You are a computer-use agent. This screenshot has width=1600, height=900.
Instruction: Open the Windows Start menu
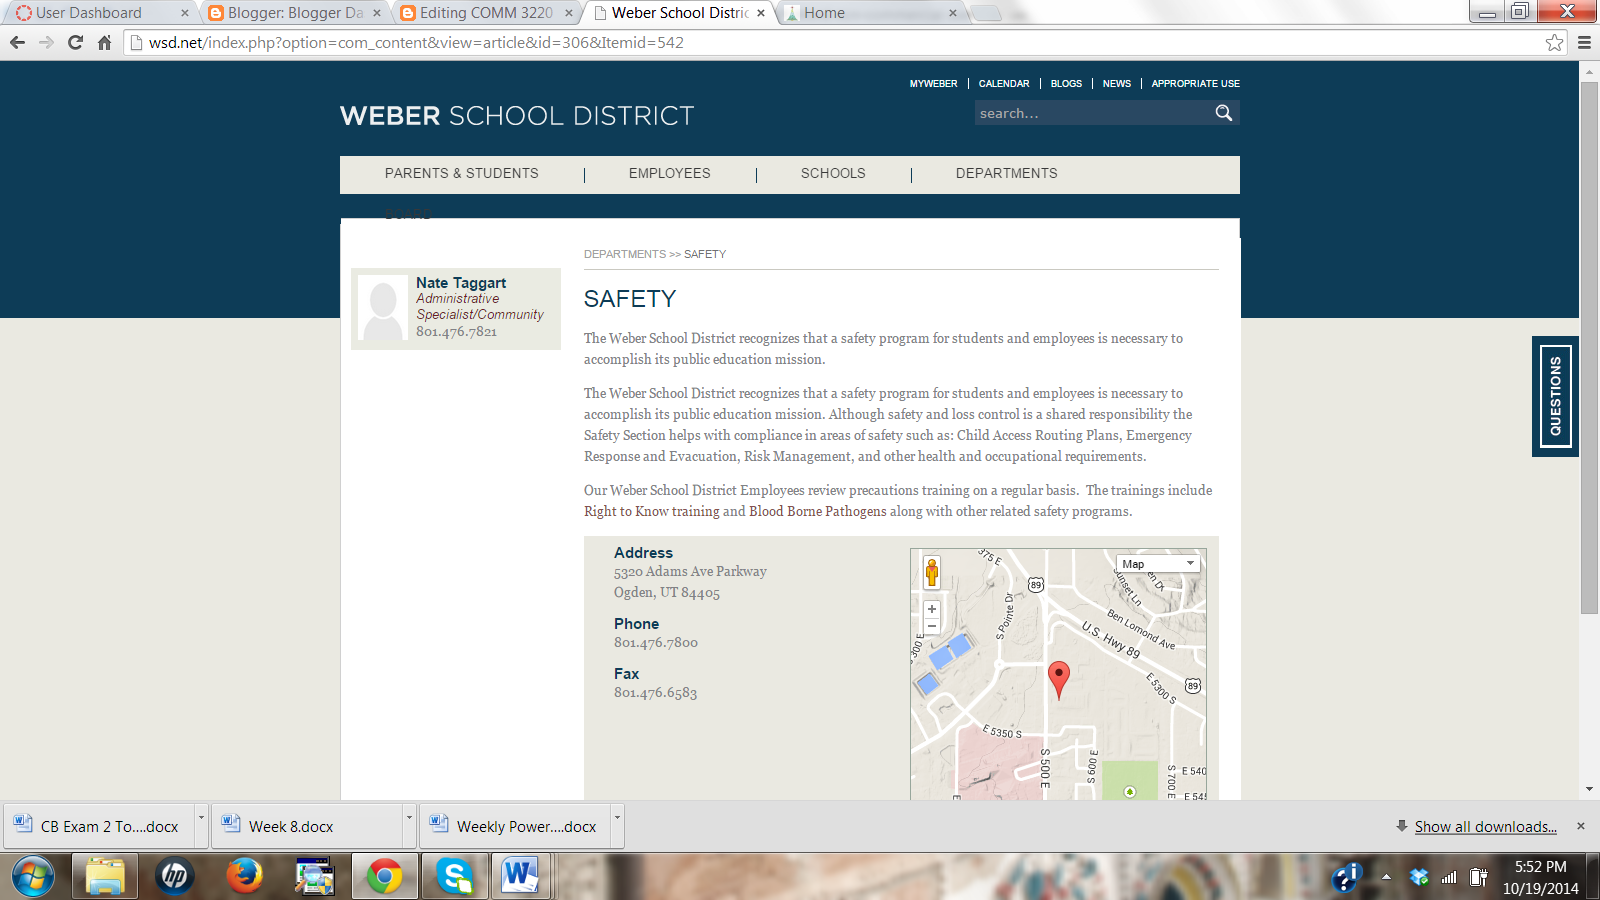pos(33,876)
